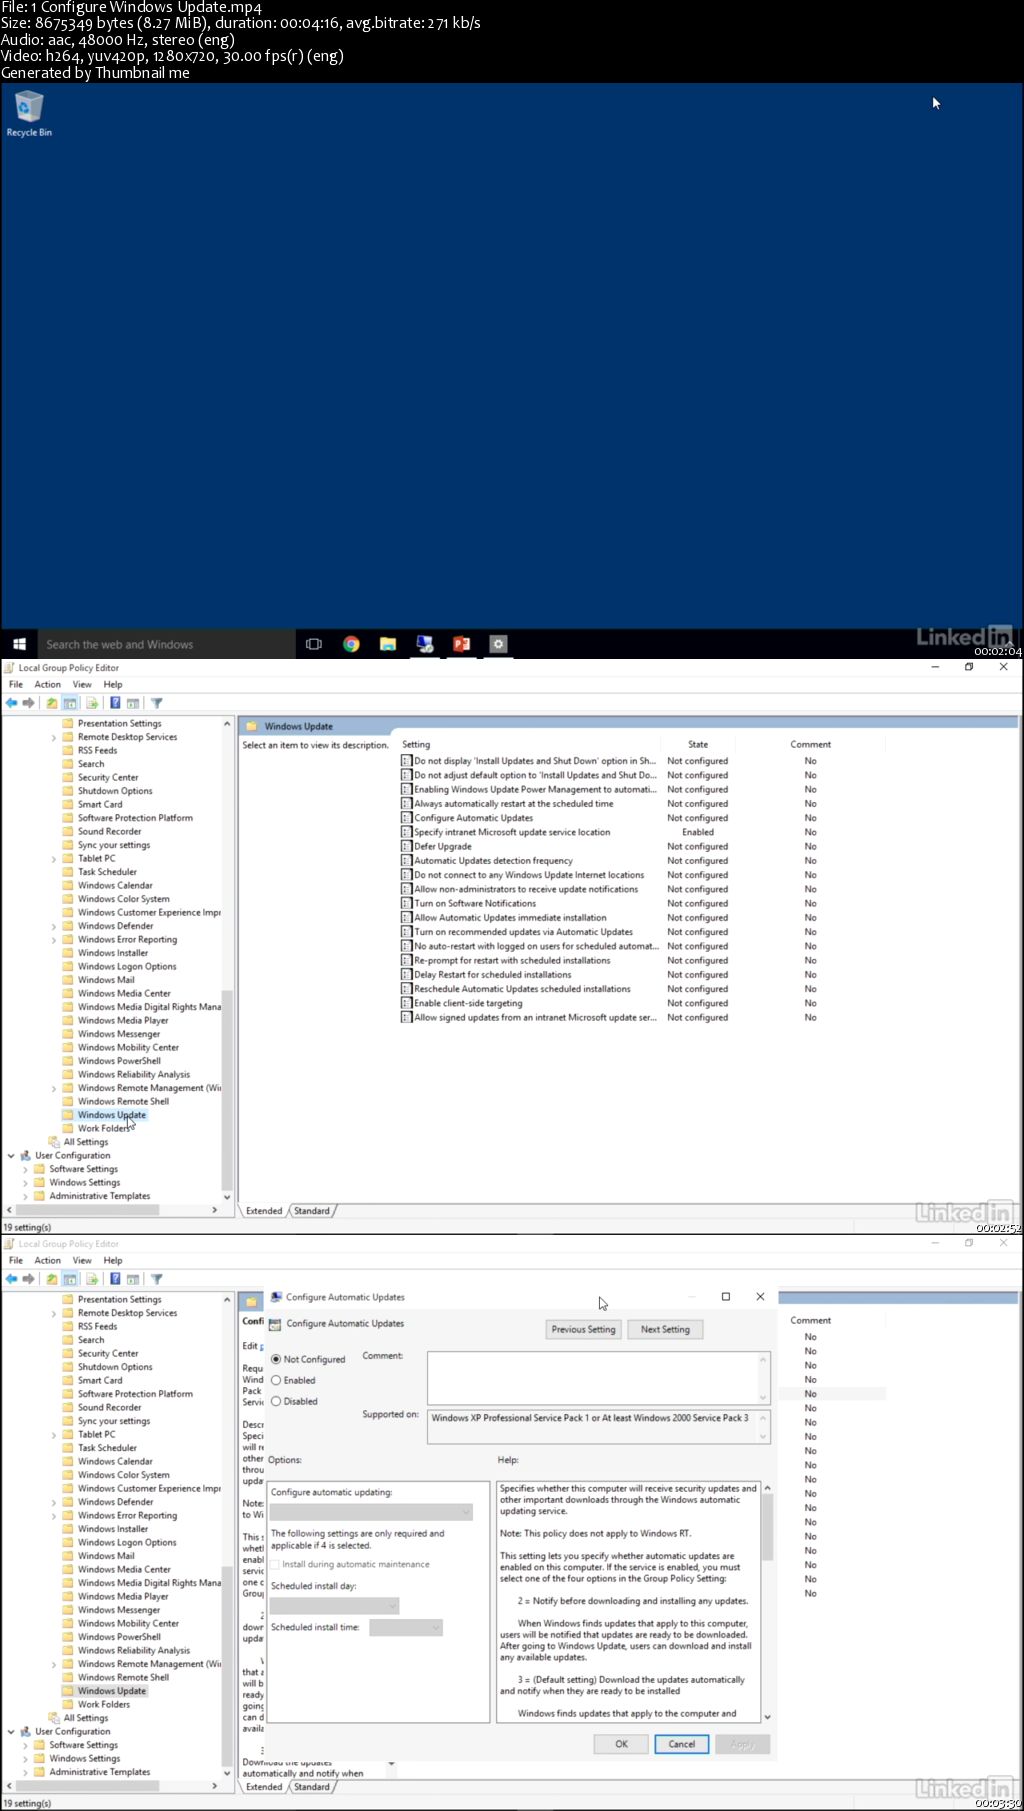Select the Recycle Bin desktop icon
This screenshot has width=1024, height=1811.
(x=29, y=112)
